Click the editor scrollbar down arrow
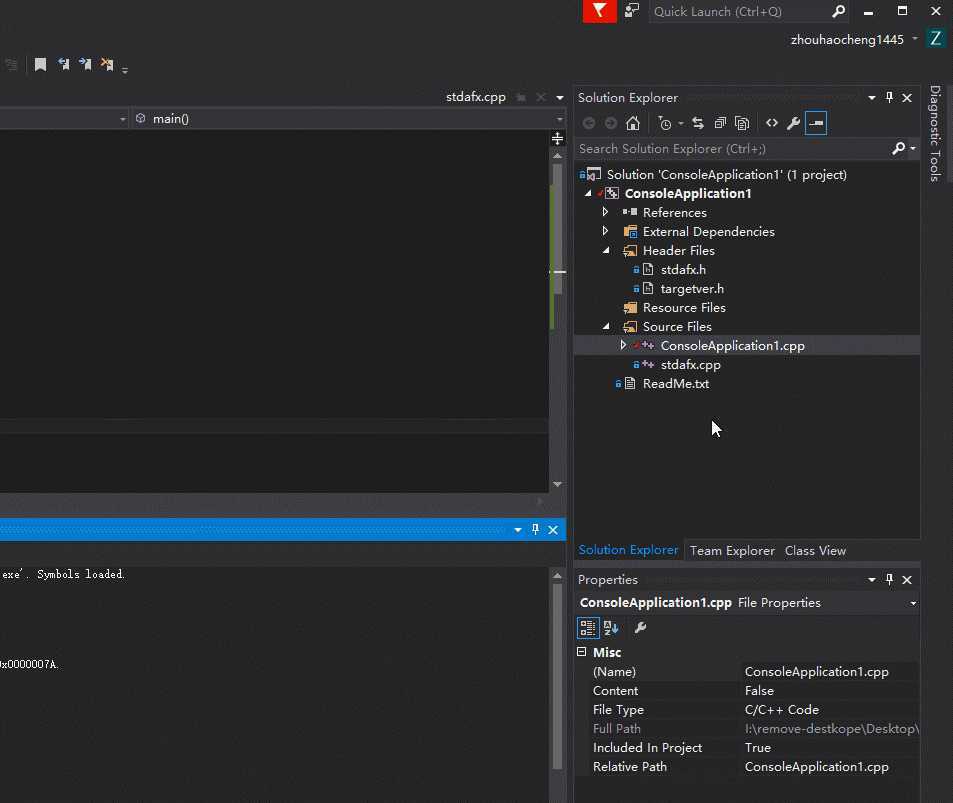This screenshot has width=953, height=803. (x=557, y=484)
